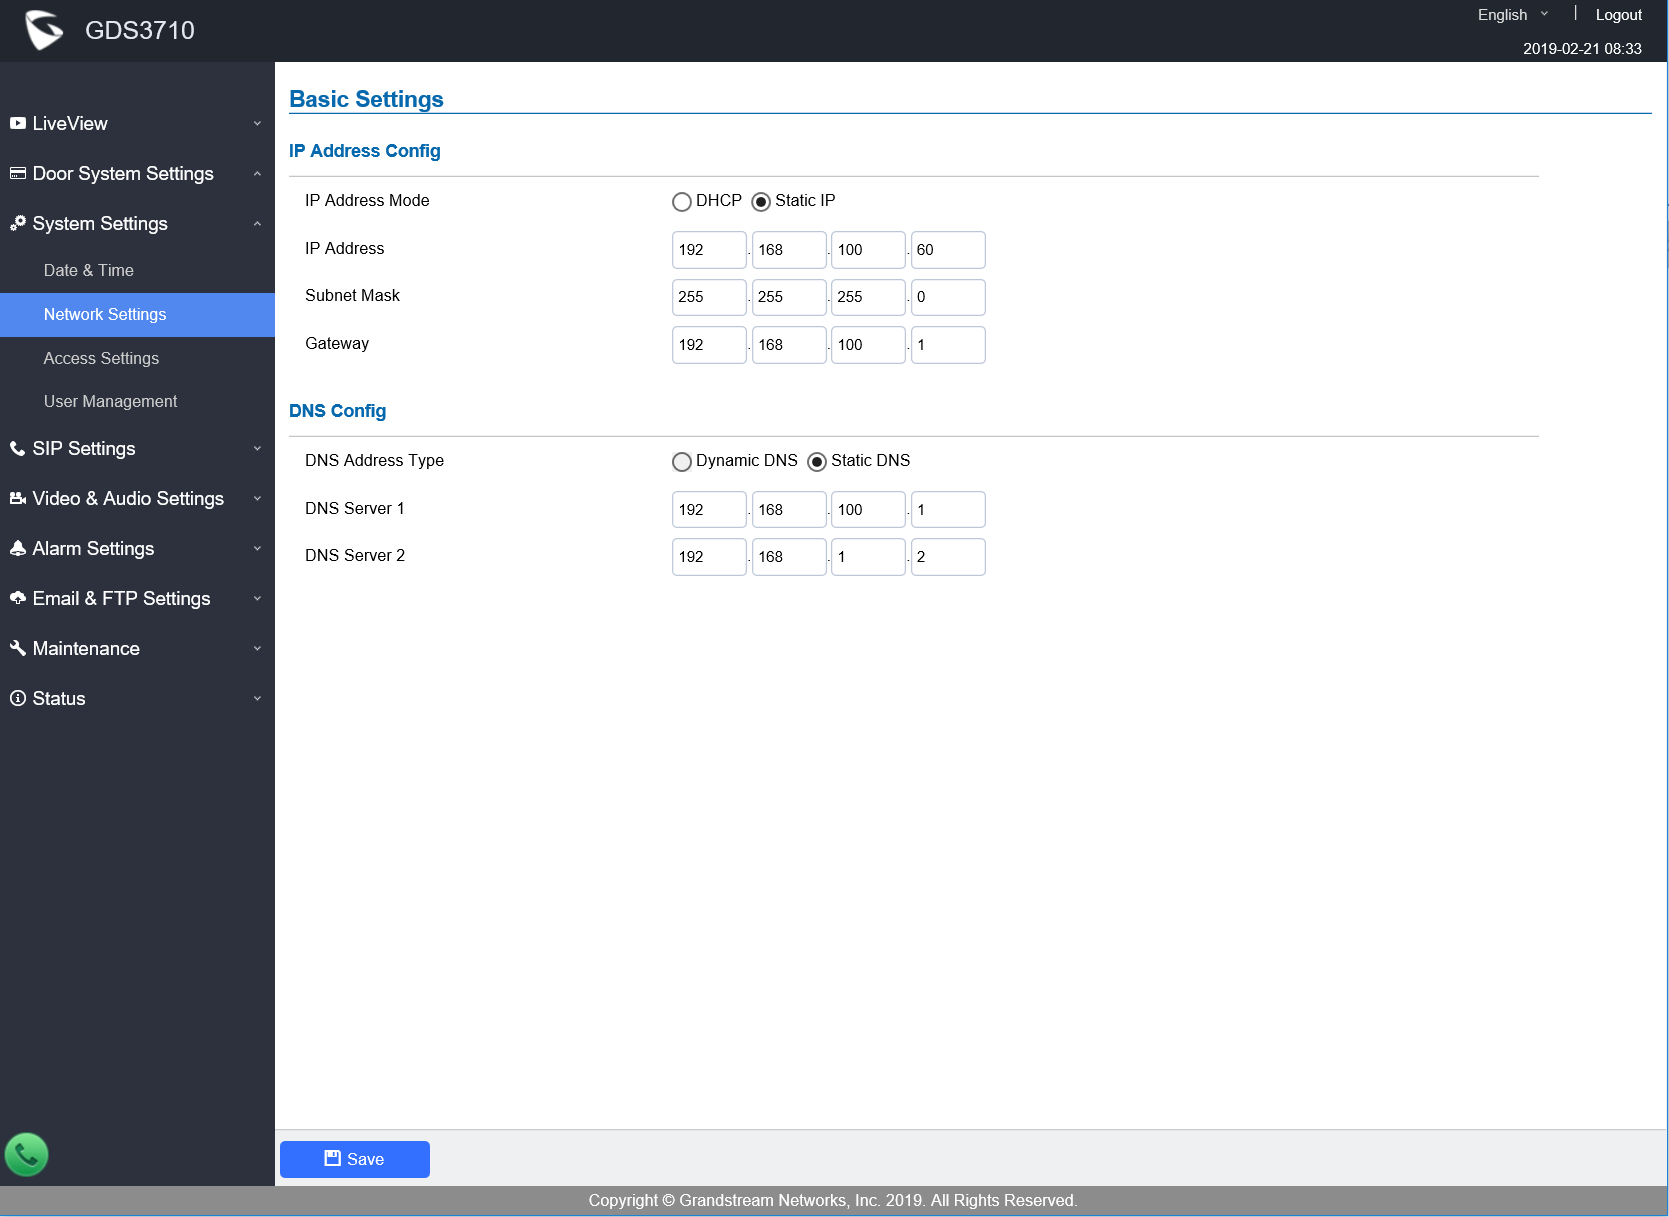
Task: Click the last octet of IP Address
Action: (x=947, y=250)
